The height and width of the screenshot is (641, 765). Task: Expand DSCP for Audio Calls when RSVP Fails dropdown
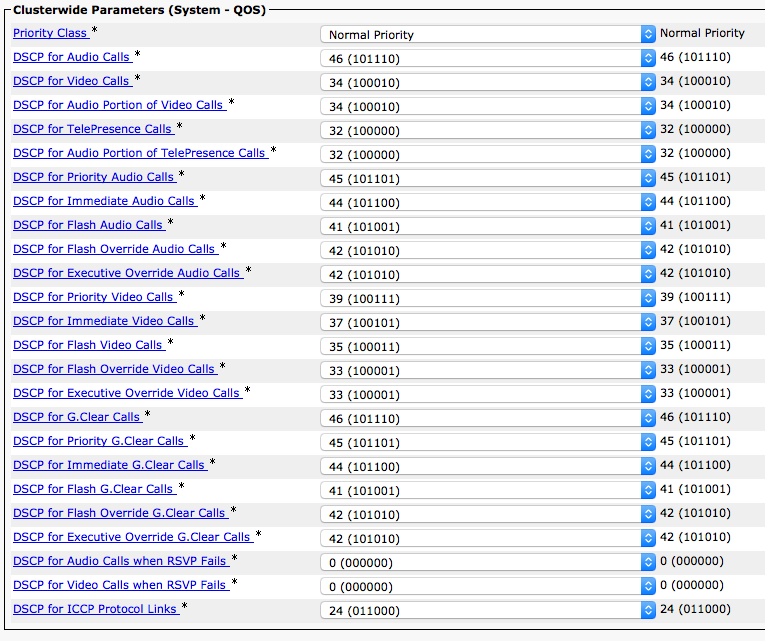(x=488, y=561)
